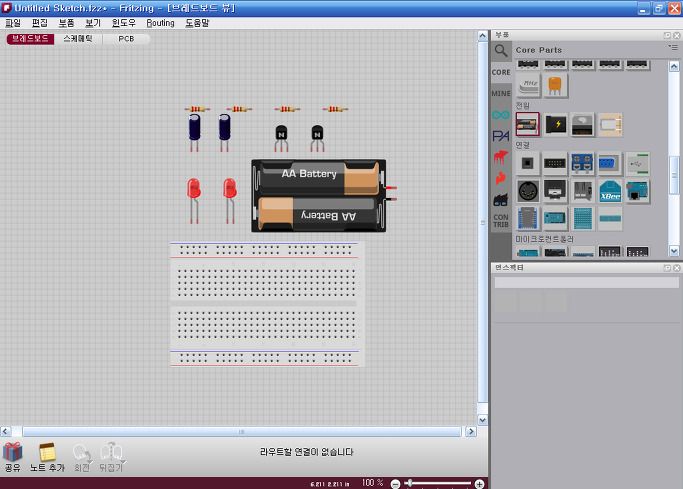Click the zoom in plus button
This screenshot has width=683, height=489.
click(x=479, y=484)
